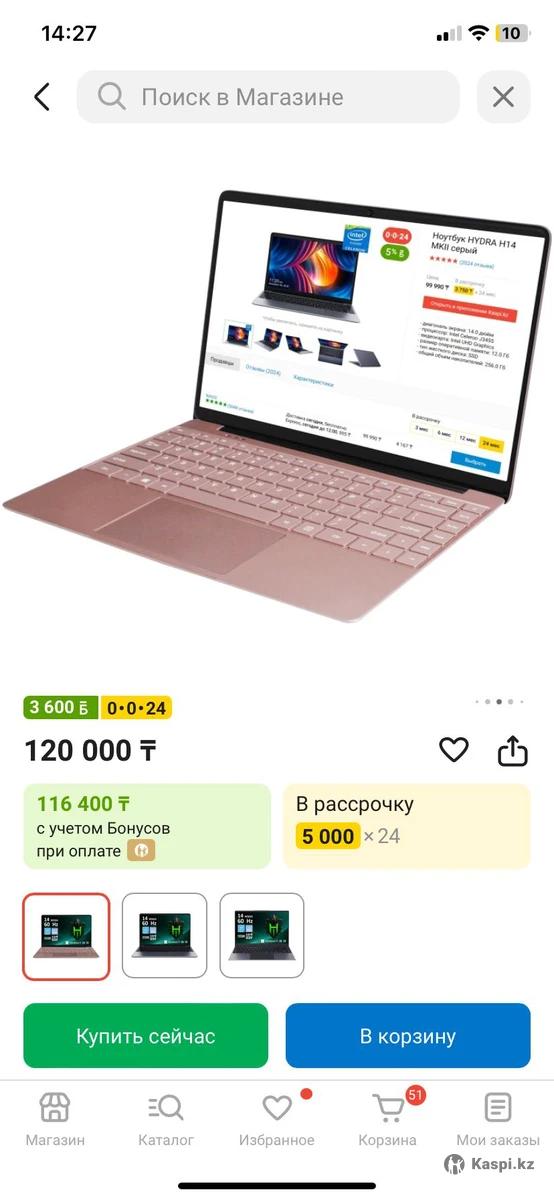Viewport: 554px width, 1200px height.
Task: Open the Каталог tab
Action: 166,1121
